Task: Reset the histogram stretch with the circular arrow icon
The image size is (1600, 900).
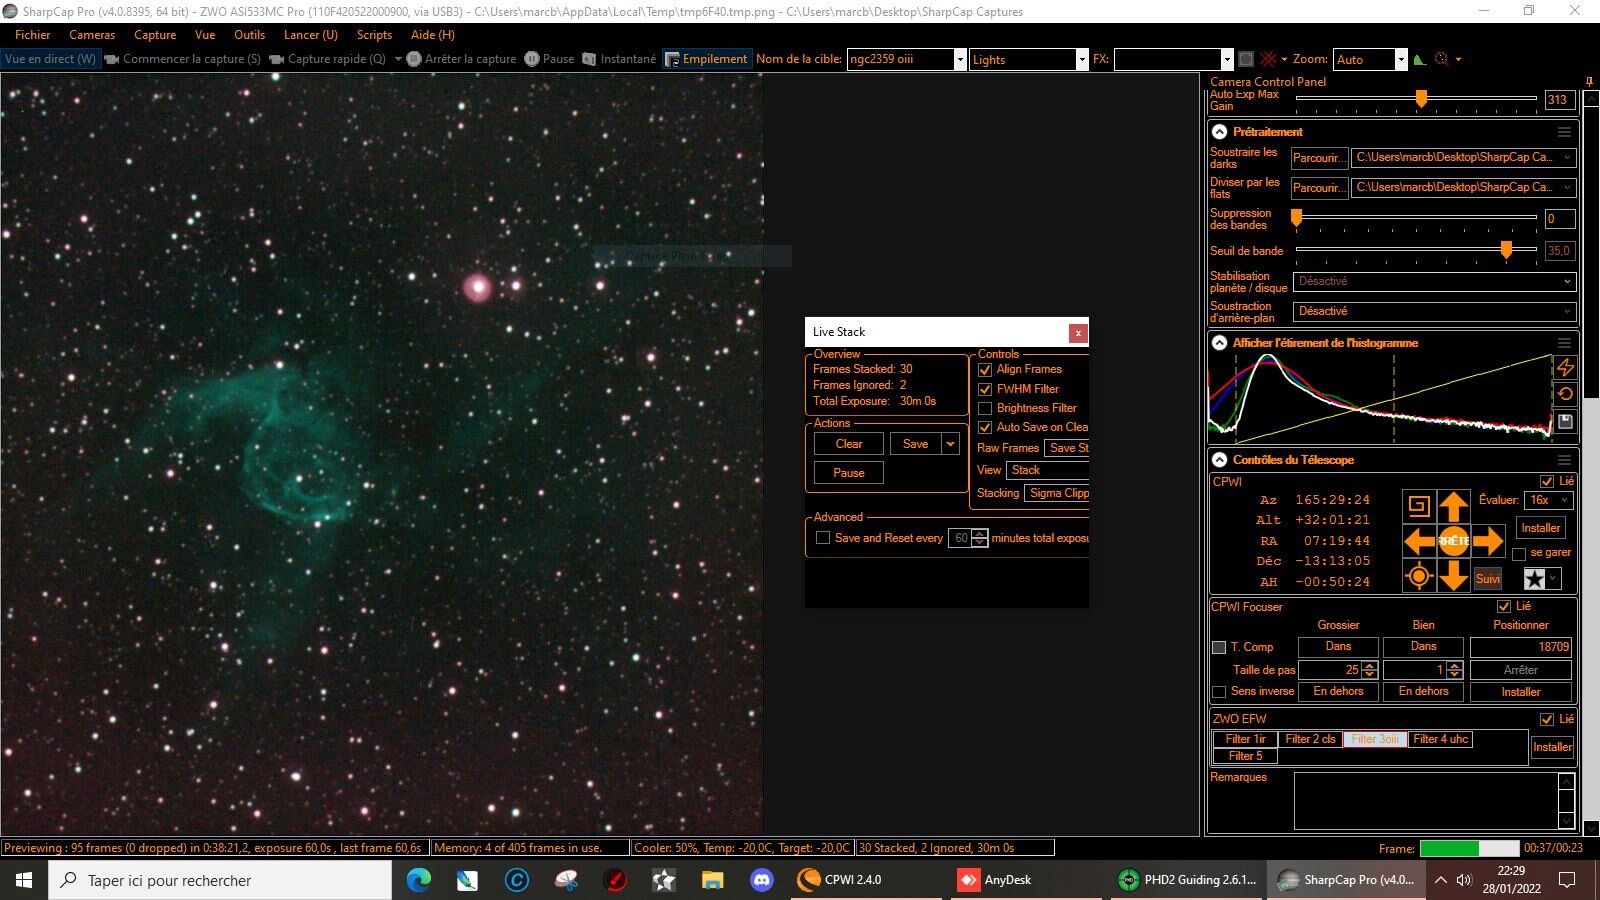Action: 1566,394
